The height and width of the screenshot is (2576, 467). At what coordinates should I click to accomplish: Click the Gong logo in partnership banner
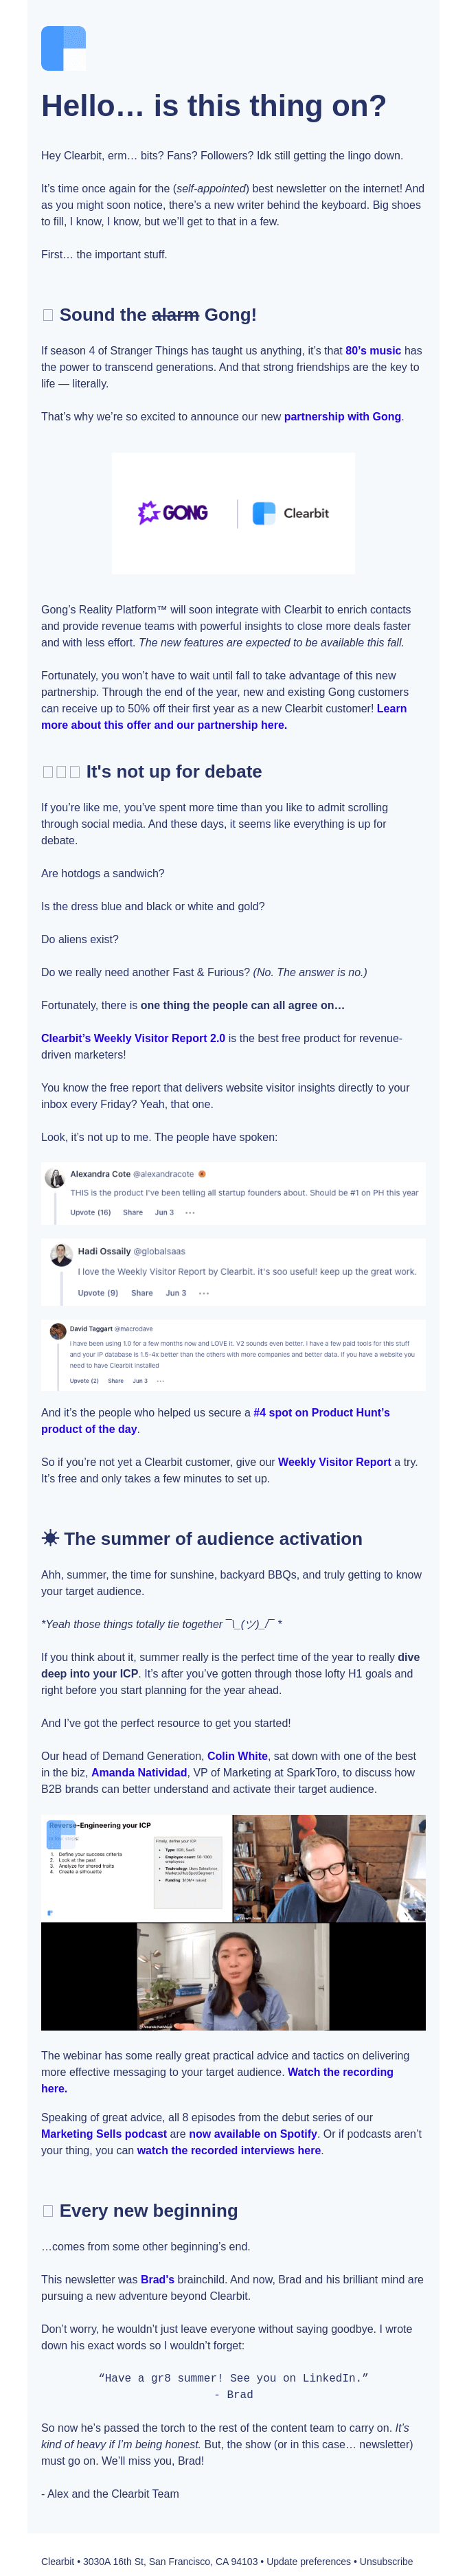[x=173, y=513]
